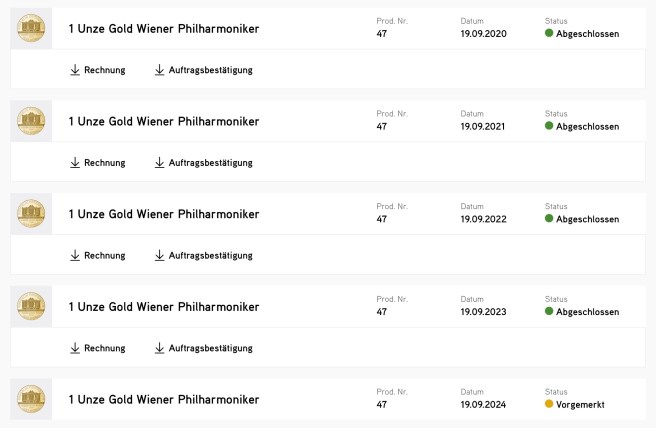Download Auftragsbestätigung for the 19.09.2021 order
The width and height of the screenshot is (656, 428).
210,162
